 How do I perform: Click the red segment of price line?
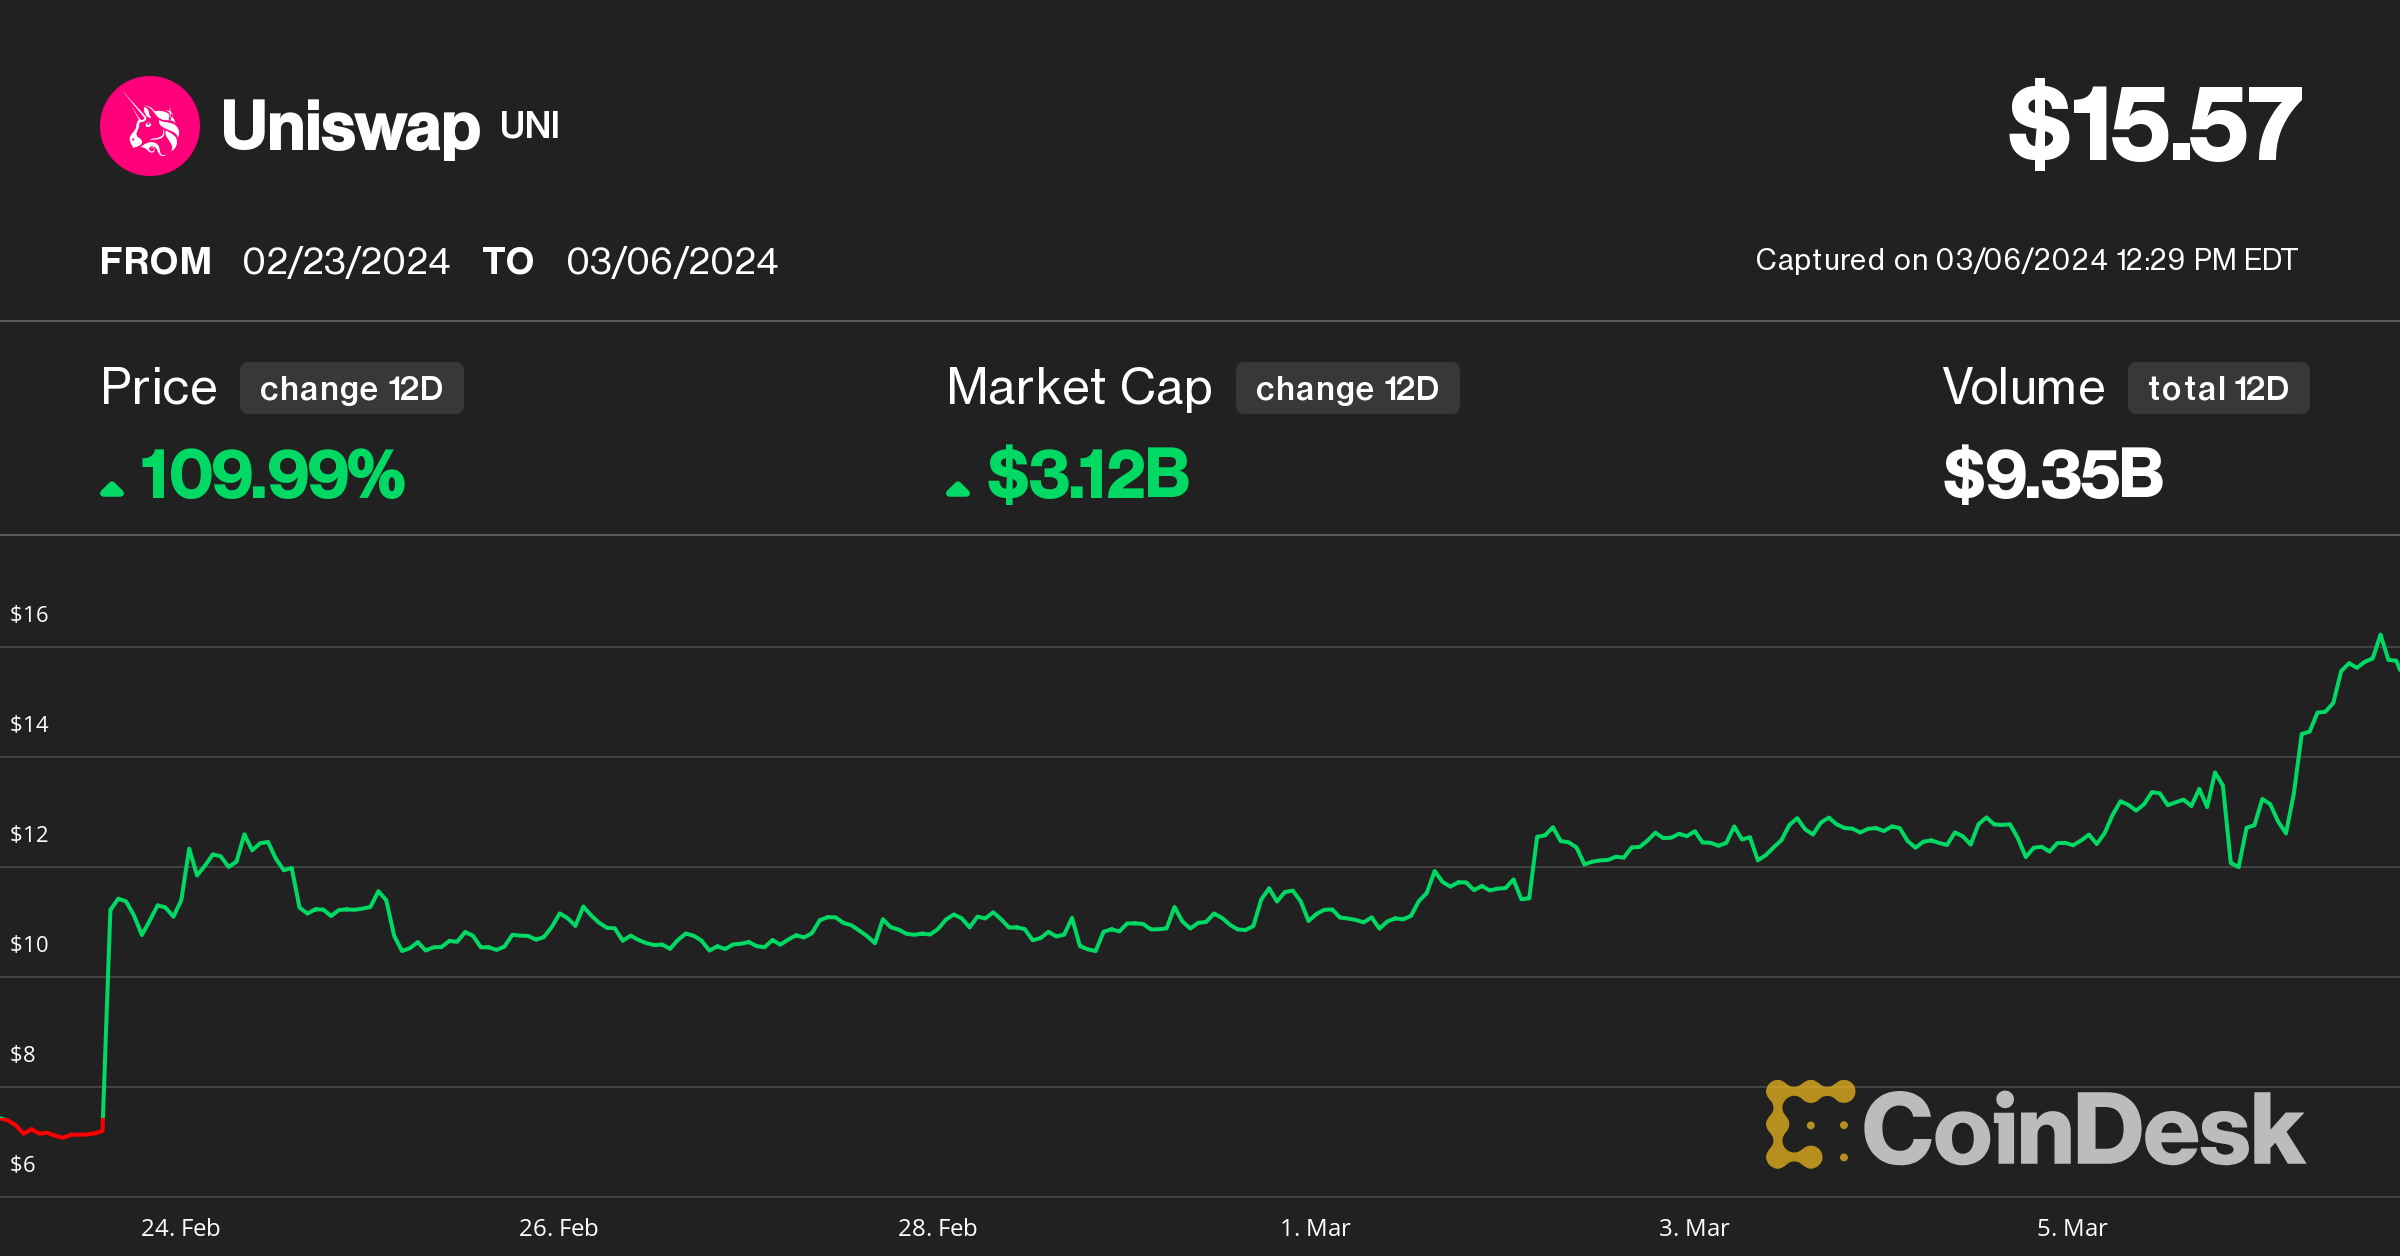(x=60, y=1135)
